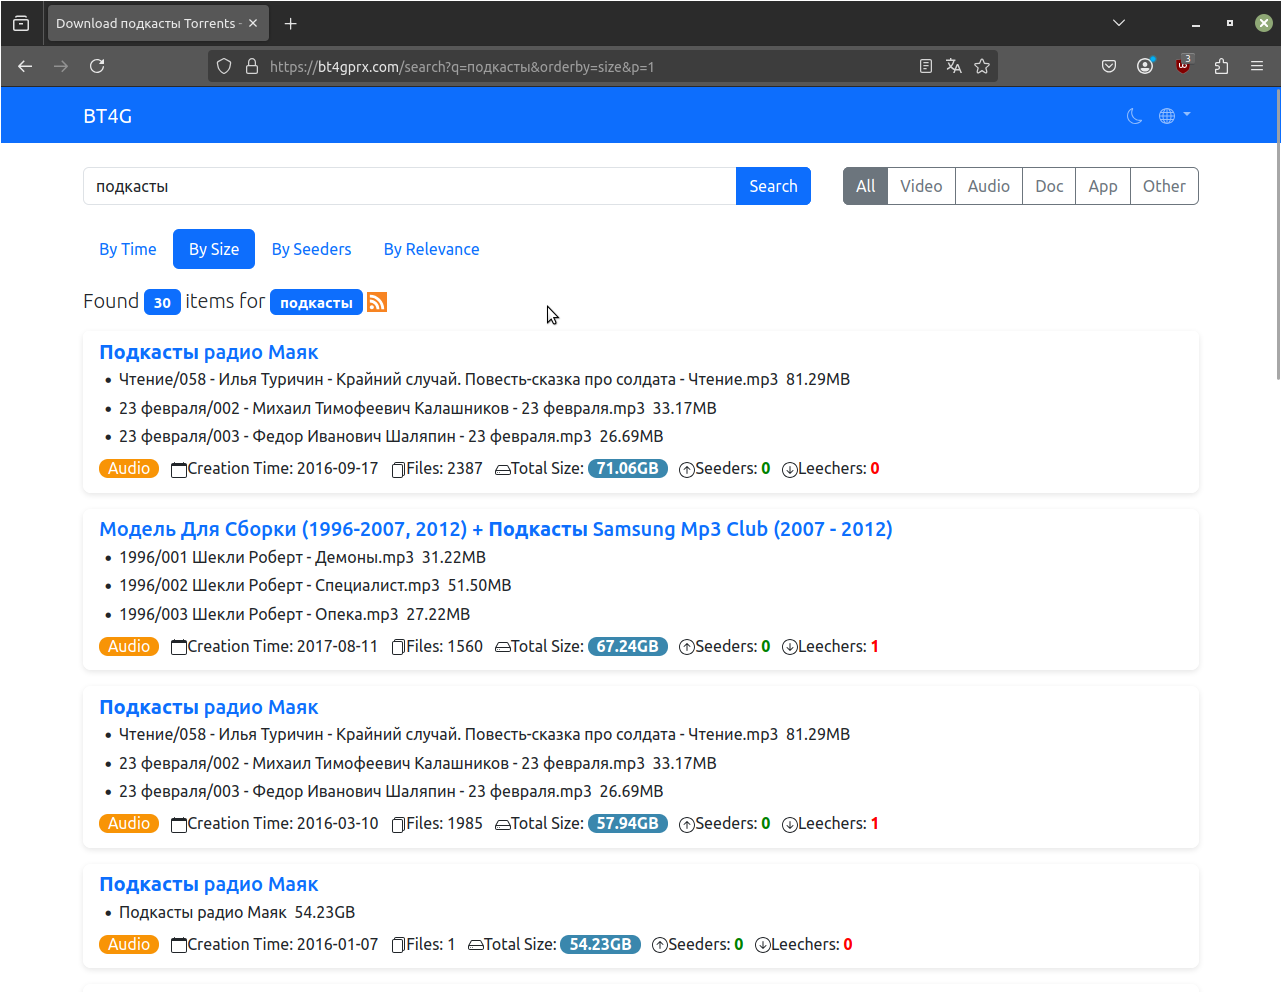Click the tracking protection shield icon

pyautogui.click(x=224, y=66)
